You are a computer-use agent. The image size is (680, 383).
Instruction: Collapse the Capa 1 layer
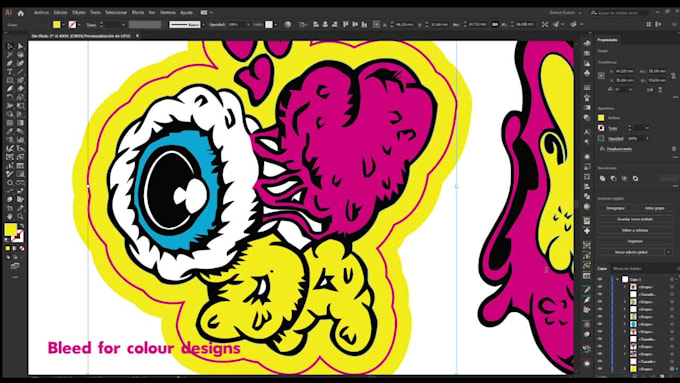click(617, 279)
